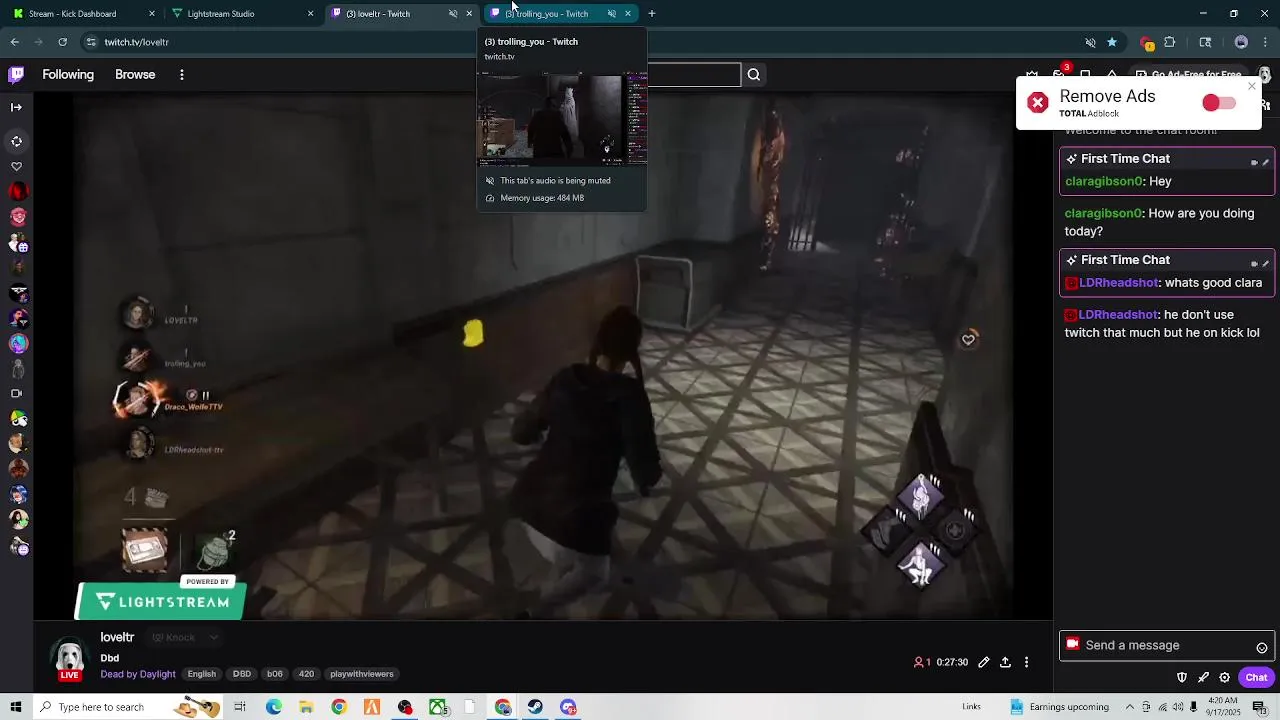The image size is (1280, 720).
Task: Expand the left channel sidebar
Action: point(16,107)
